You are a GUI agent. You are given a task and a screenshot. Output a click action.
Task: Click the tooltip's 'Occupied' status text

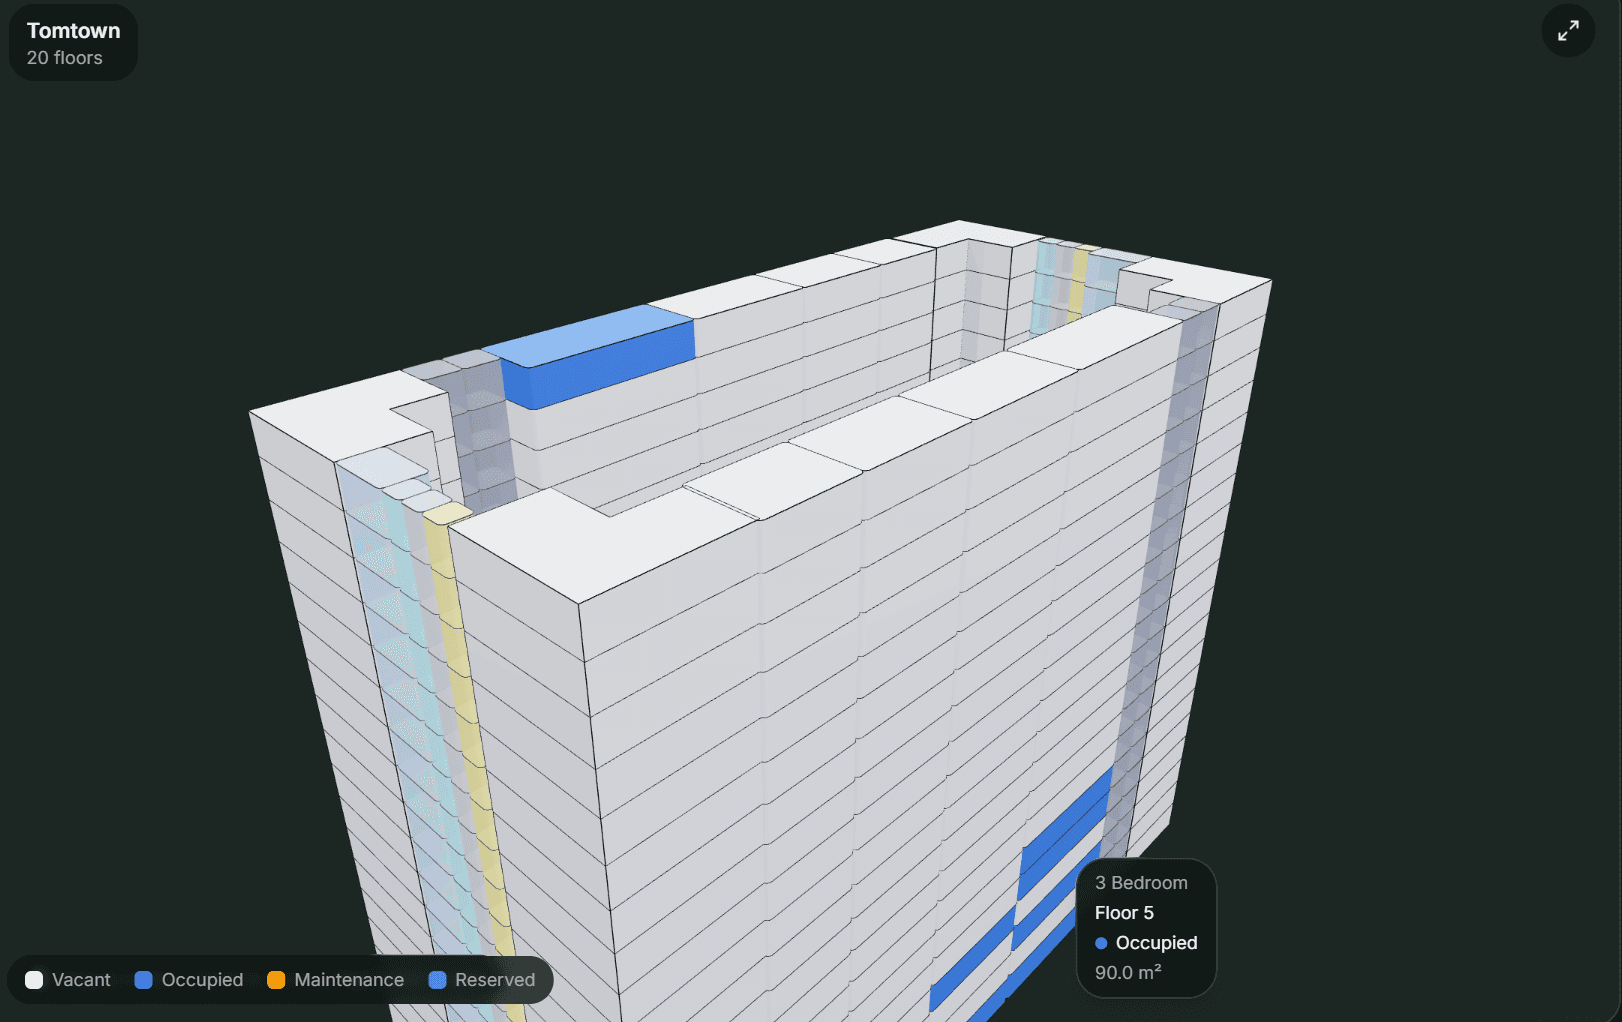click(x=1156, y=943)
